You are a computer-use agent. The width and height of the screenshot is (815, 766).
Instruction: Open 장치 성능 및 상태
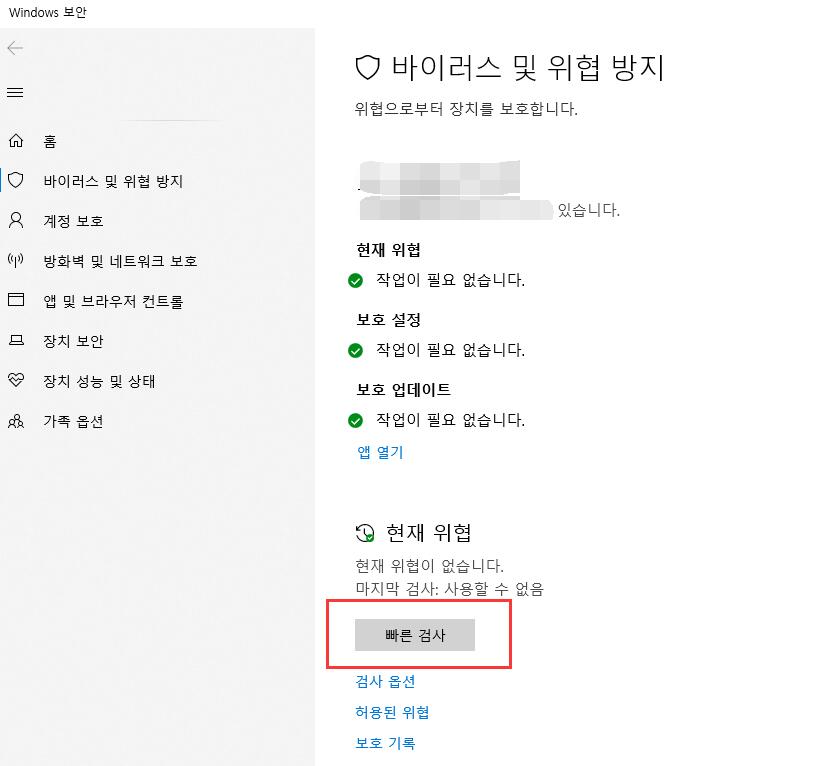99,381
